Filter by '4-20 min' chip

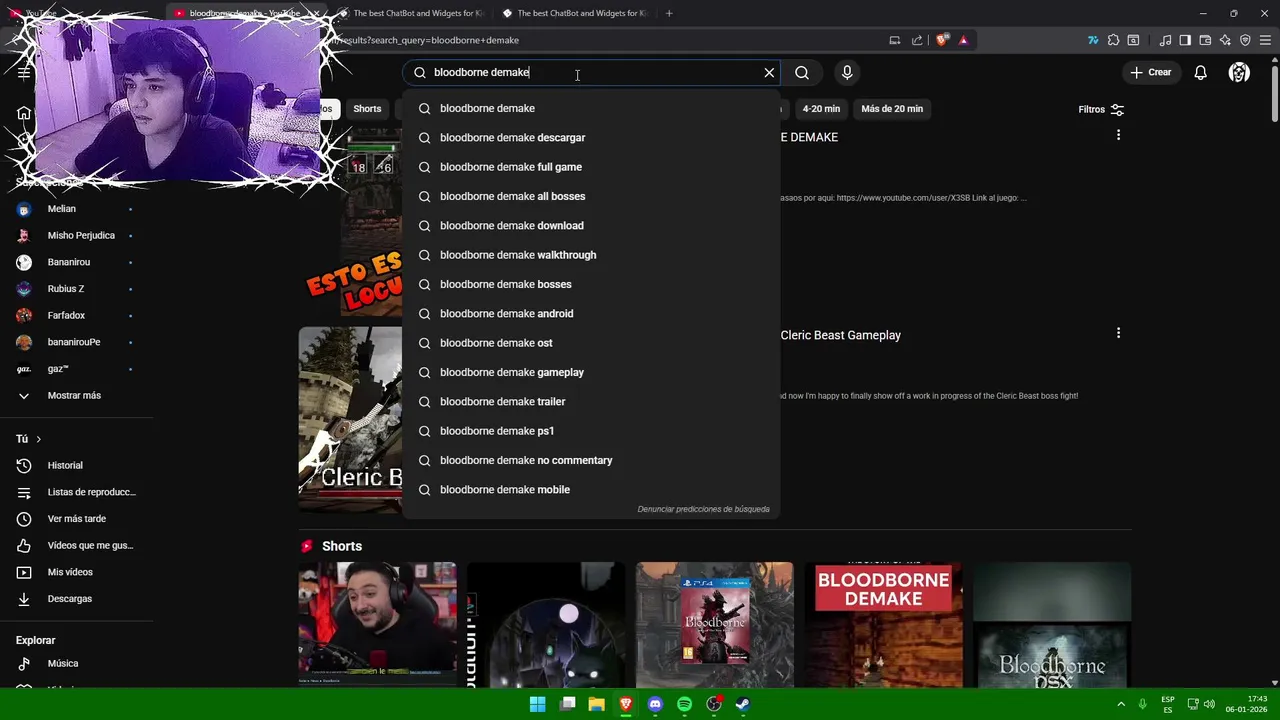point(821,108)
